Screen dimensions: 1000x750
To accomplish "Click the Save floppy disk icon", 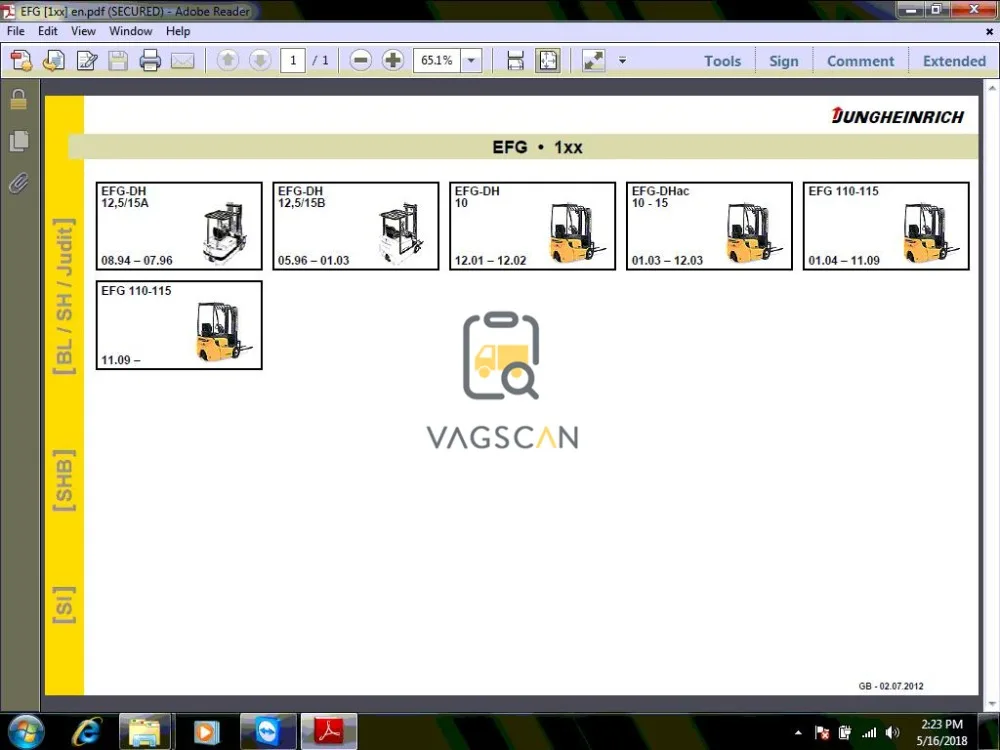I will click(x=118, y=61).
